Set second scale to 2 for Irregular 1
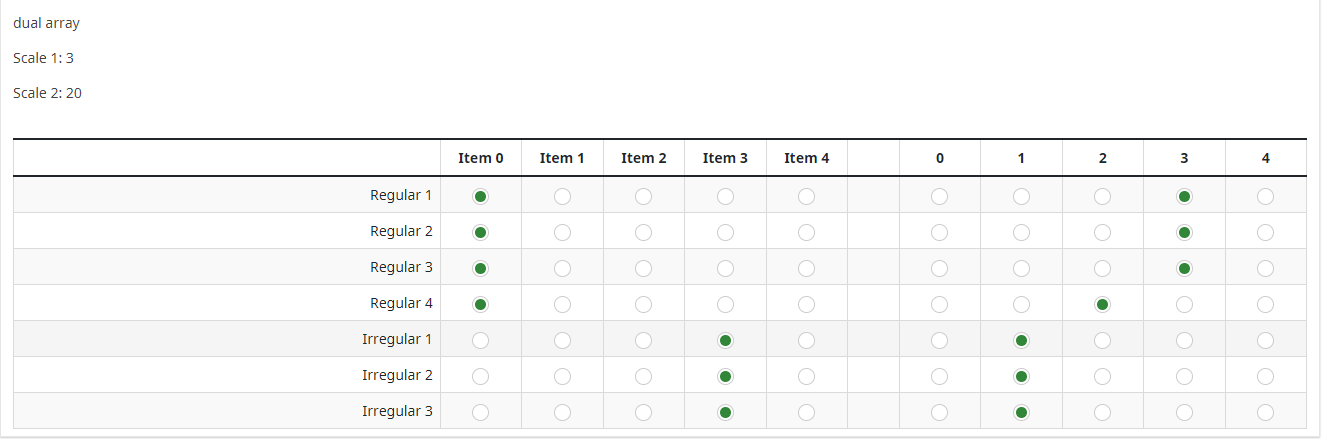1338x439 pixels. tap(1102, 340)
